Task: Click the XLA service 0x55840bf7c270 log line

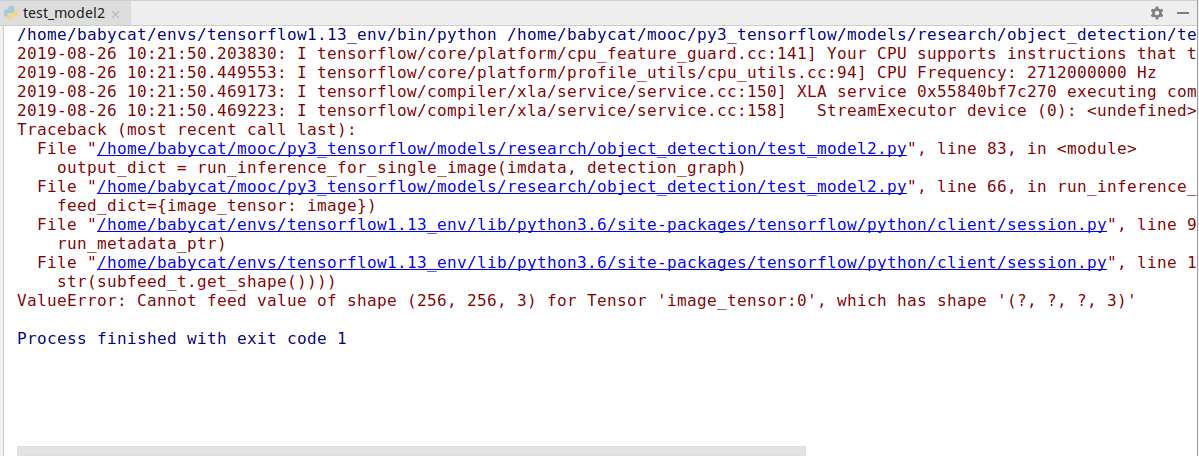Action: (607, 92)
